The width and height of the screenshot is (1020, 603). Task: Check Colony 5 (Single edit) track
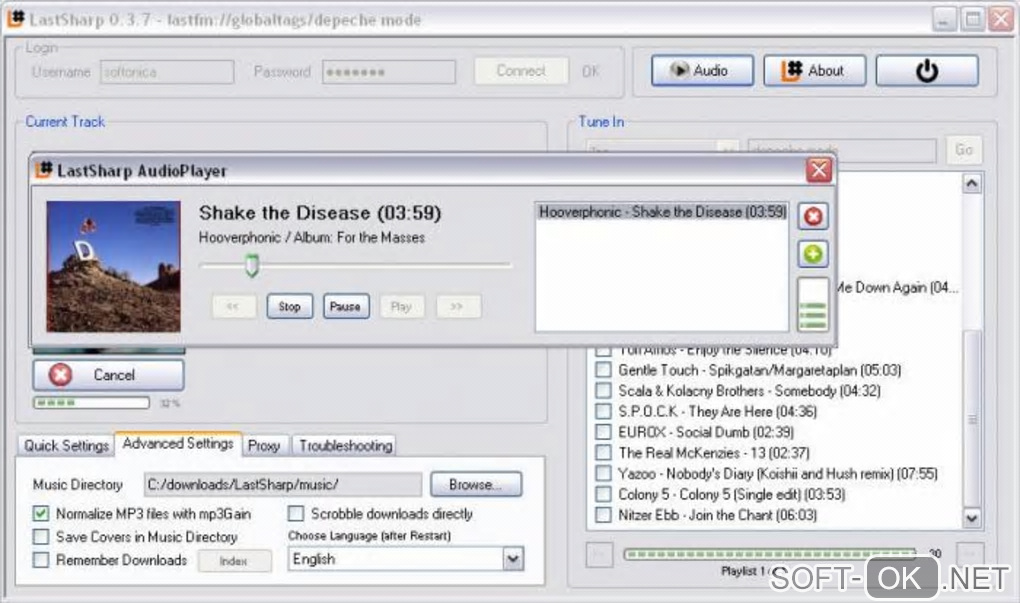[x=604, y=494]
